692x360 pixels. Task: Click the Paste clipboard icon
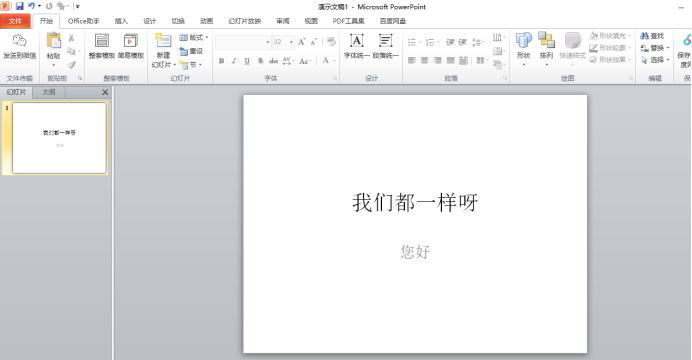pyautogui.click(x=54, y=41)
